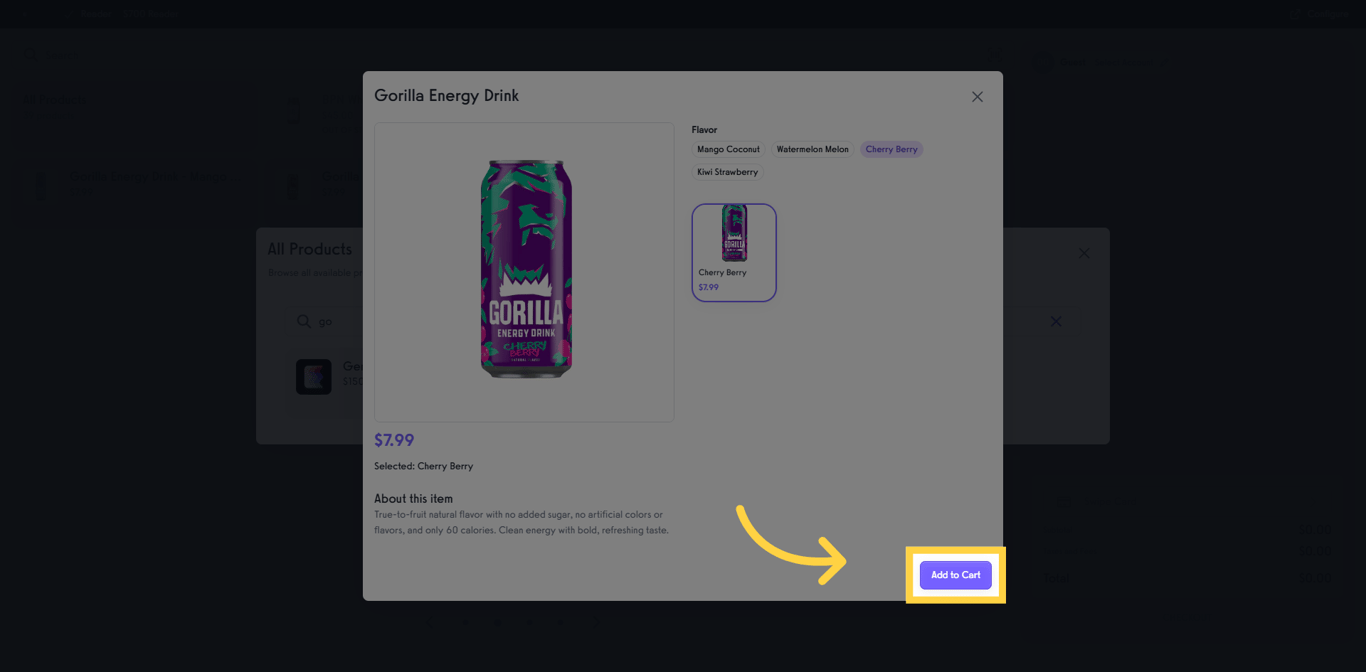Clear the product search with the X icon

(x=1056, y=322)
